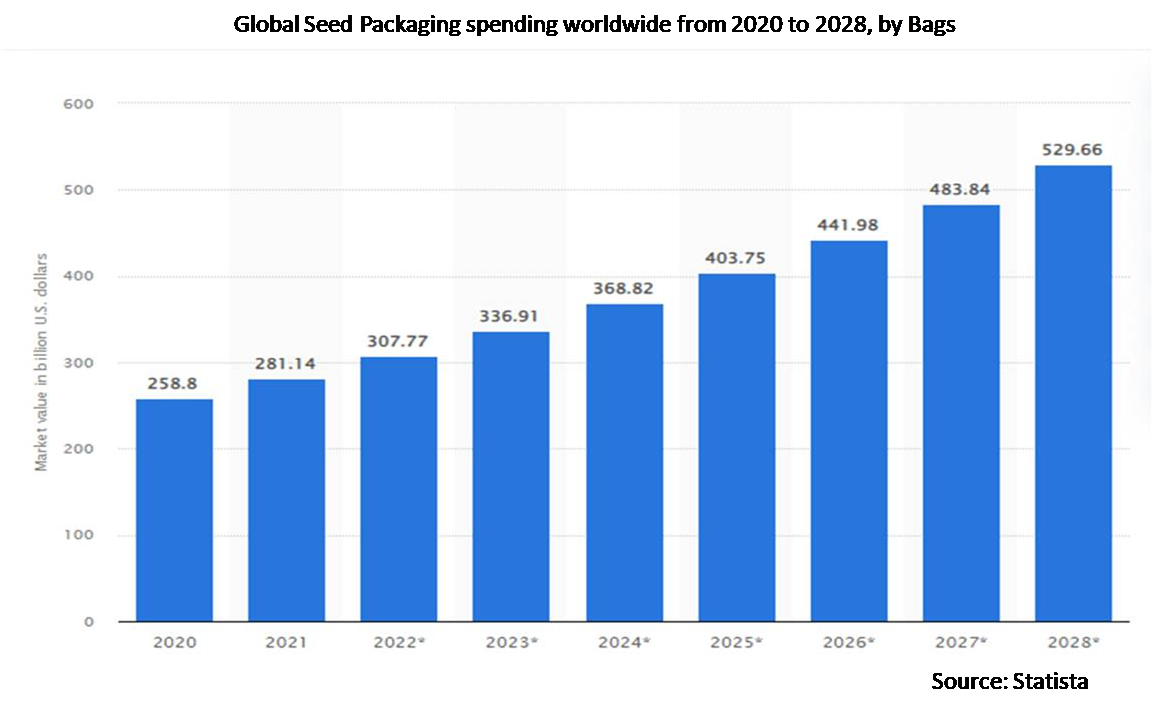This screenshot has height=704, width=1153.
Task: Click the 403.75 value label
Action: (x=736, y=258)
